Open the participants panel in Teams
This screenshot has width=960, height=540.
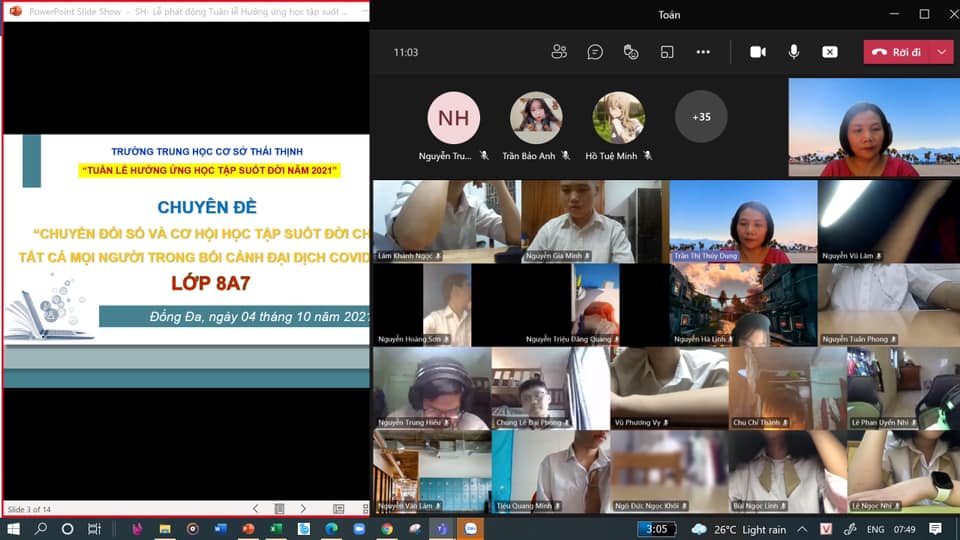pos(559,52)
